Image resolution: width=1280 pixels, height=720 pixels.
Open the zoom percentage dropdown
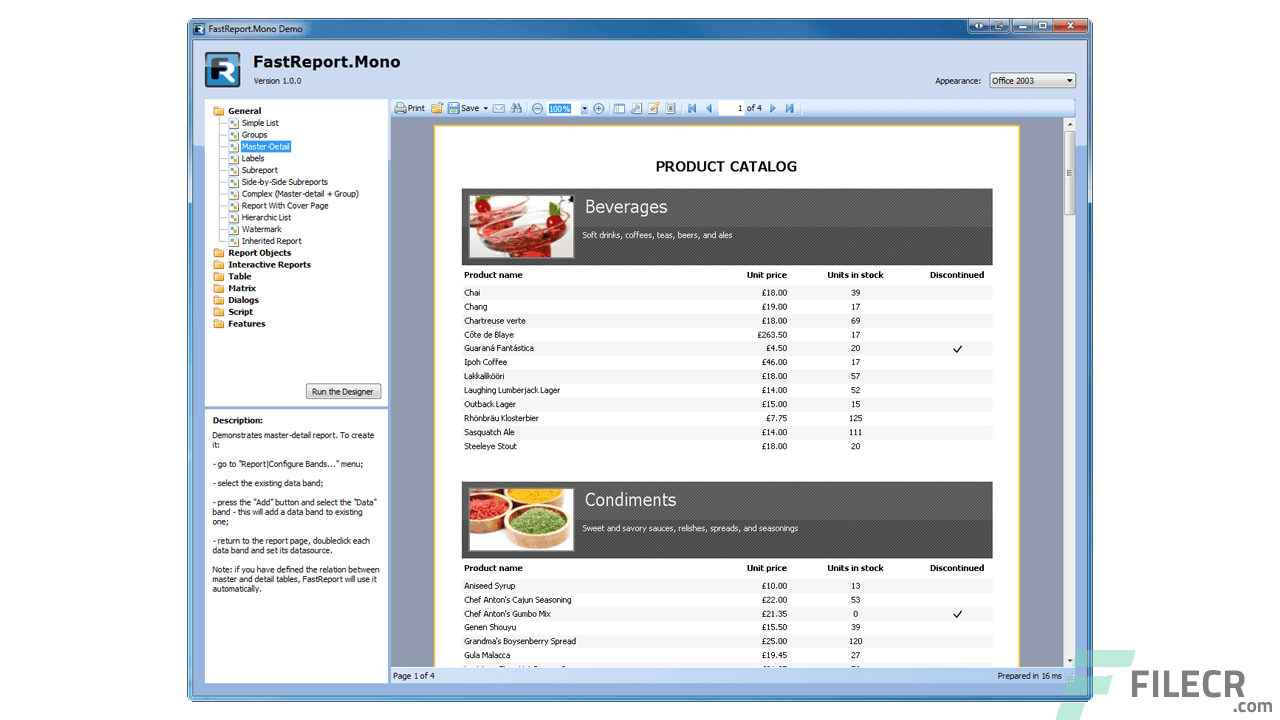(584, 108)
